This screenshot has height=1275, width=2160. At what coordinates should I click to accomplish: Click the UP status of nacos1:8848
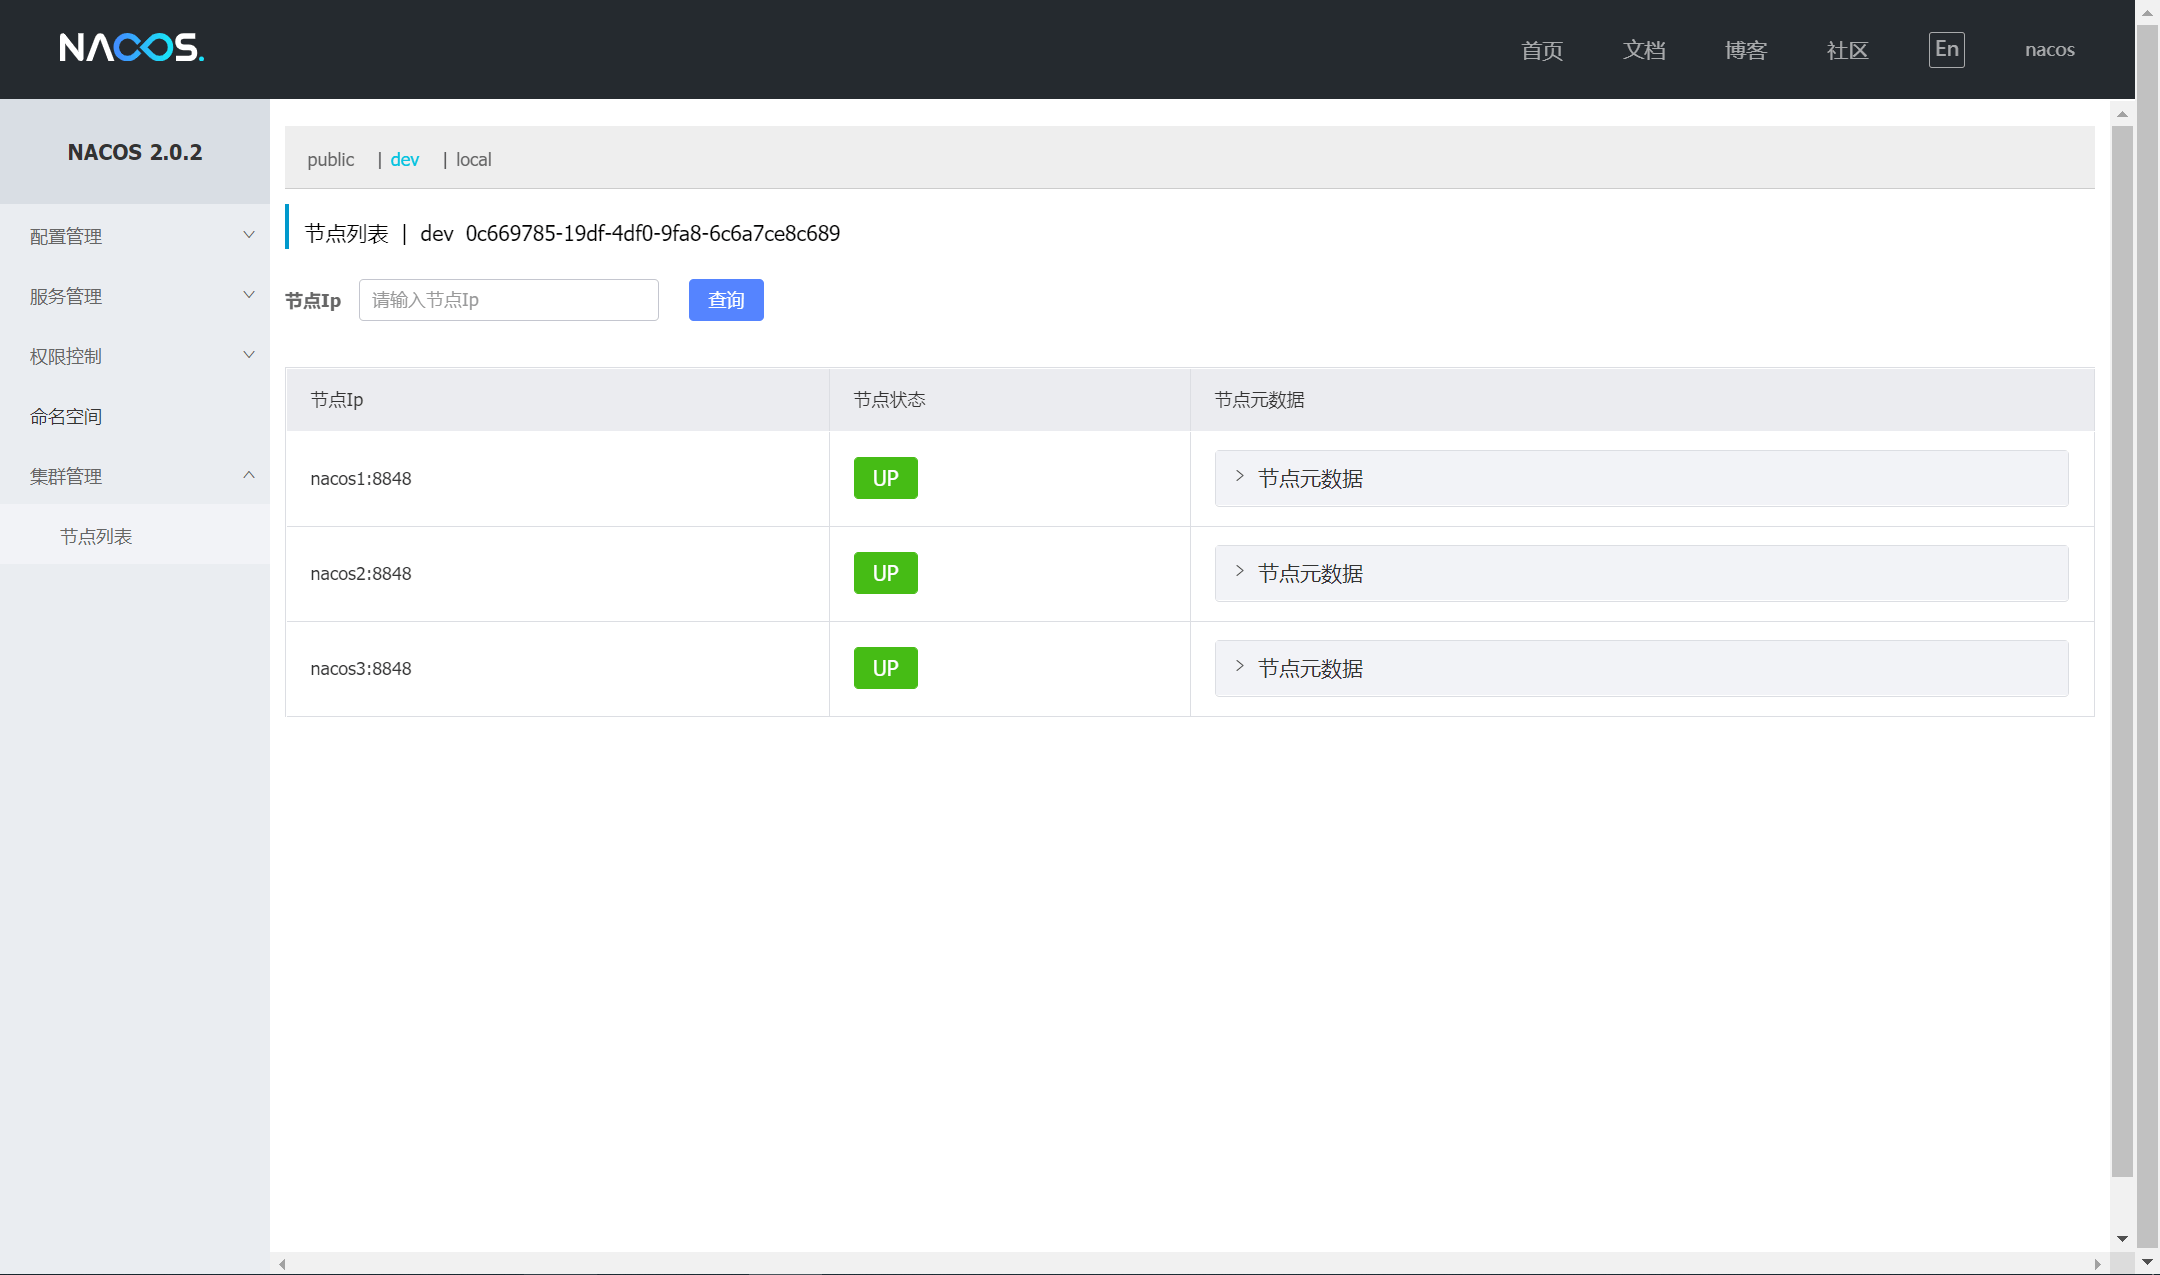886,478
